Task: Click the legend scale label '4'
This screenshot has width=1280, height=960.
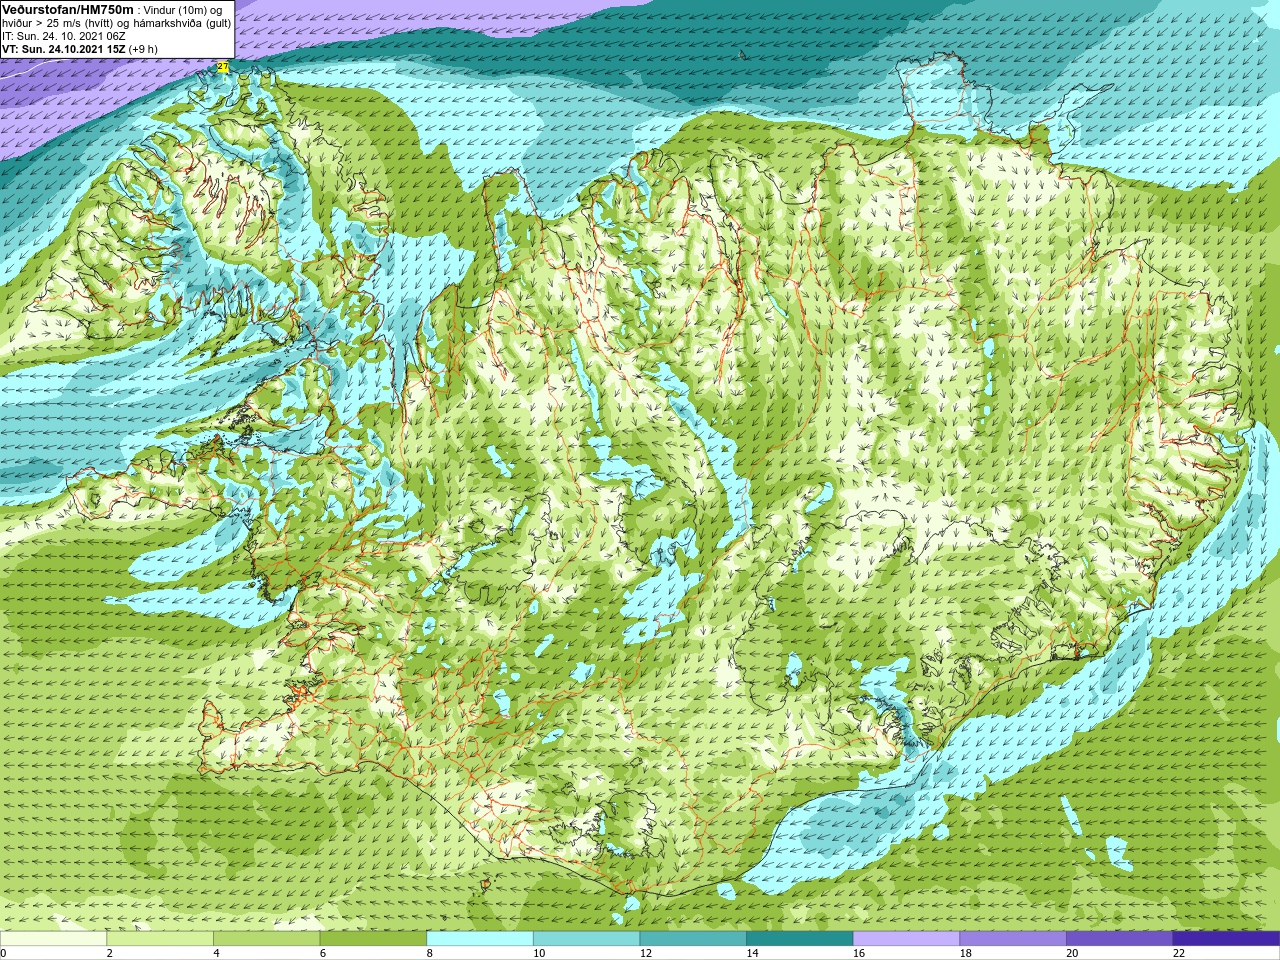Action: (216, 953)
